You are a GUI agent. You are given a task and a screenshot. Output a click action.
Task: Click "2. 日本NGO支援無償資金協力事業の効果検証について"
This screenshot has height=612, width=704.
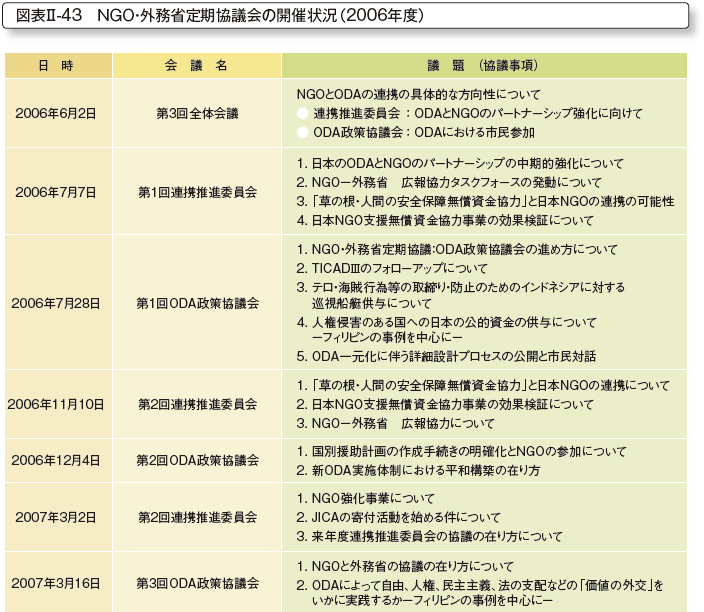445,405
